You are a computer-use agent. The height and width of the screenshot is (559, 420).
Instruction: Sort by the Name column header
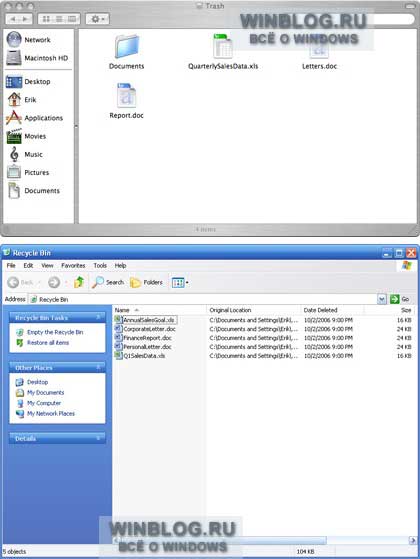(x=160, y=310)
